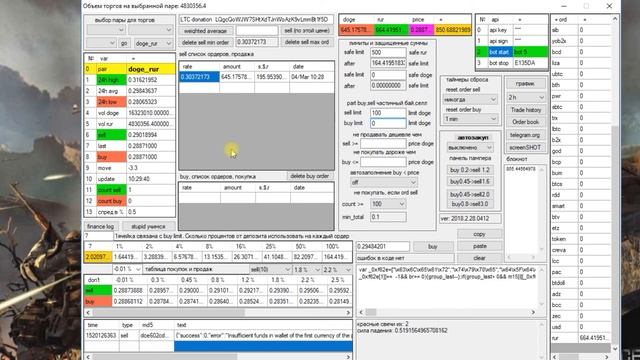Viewport: 640px width, 360px height.
Task: Select the 'api key' row
Action: [x=512, y=30]
